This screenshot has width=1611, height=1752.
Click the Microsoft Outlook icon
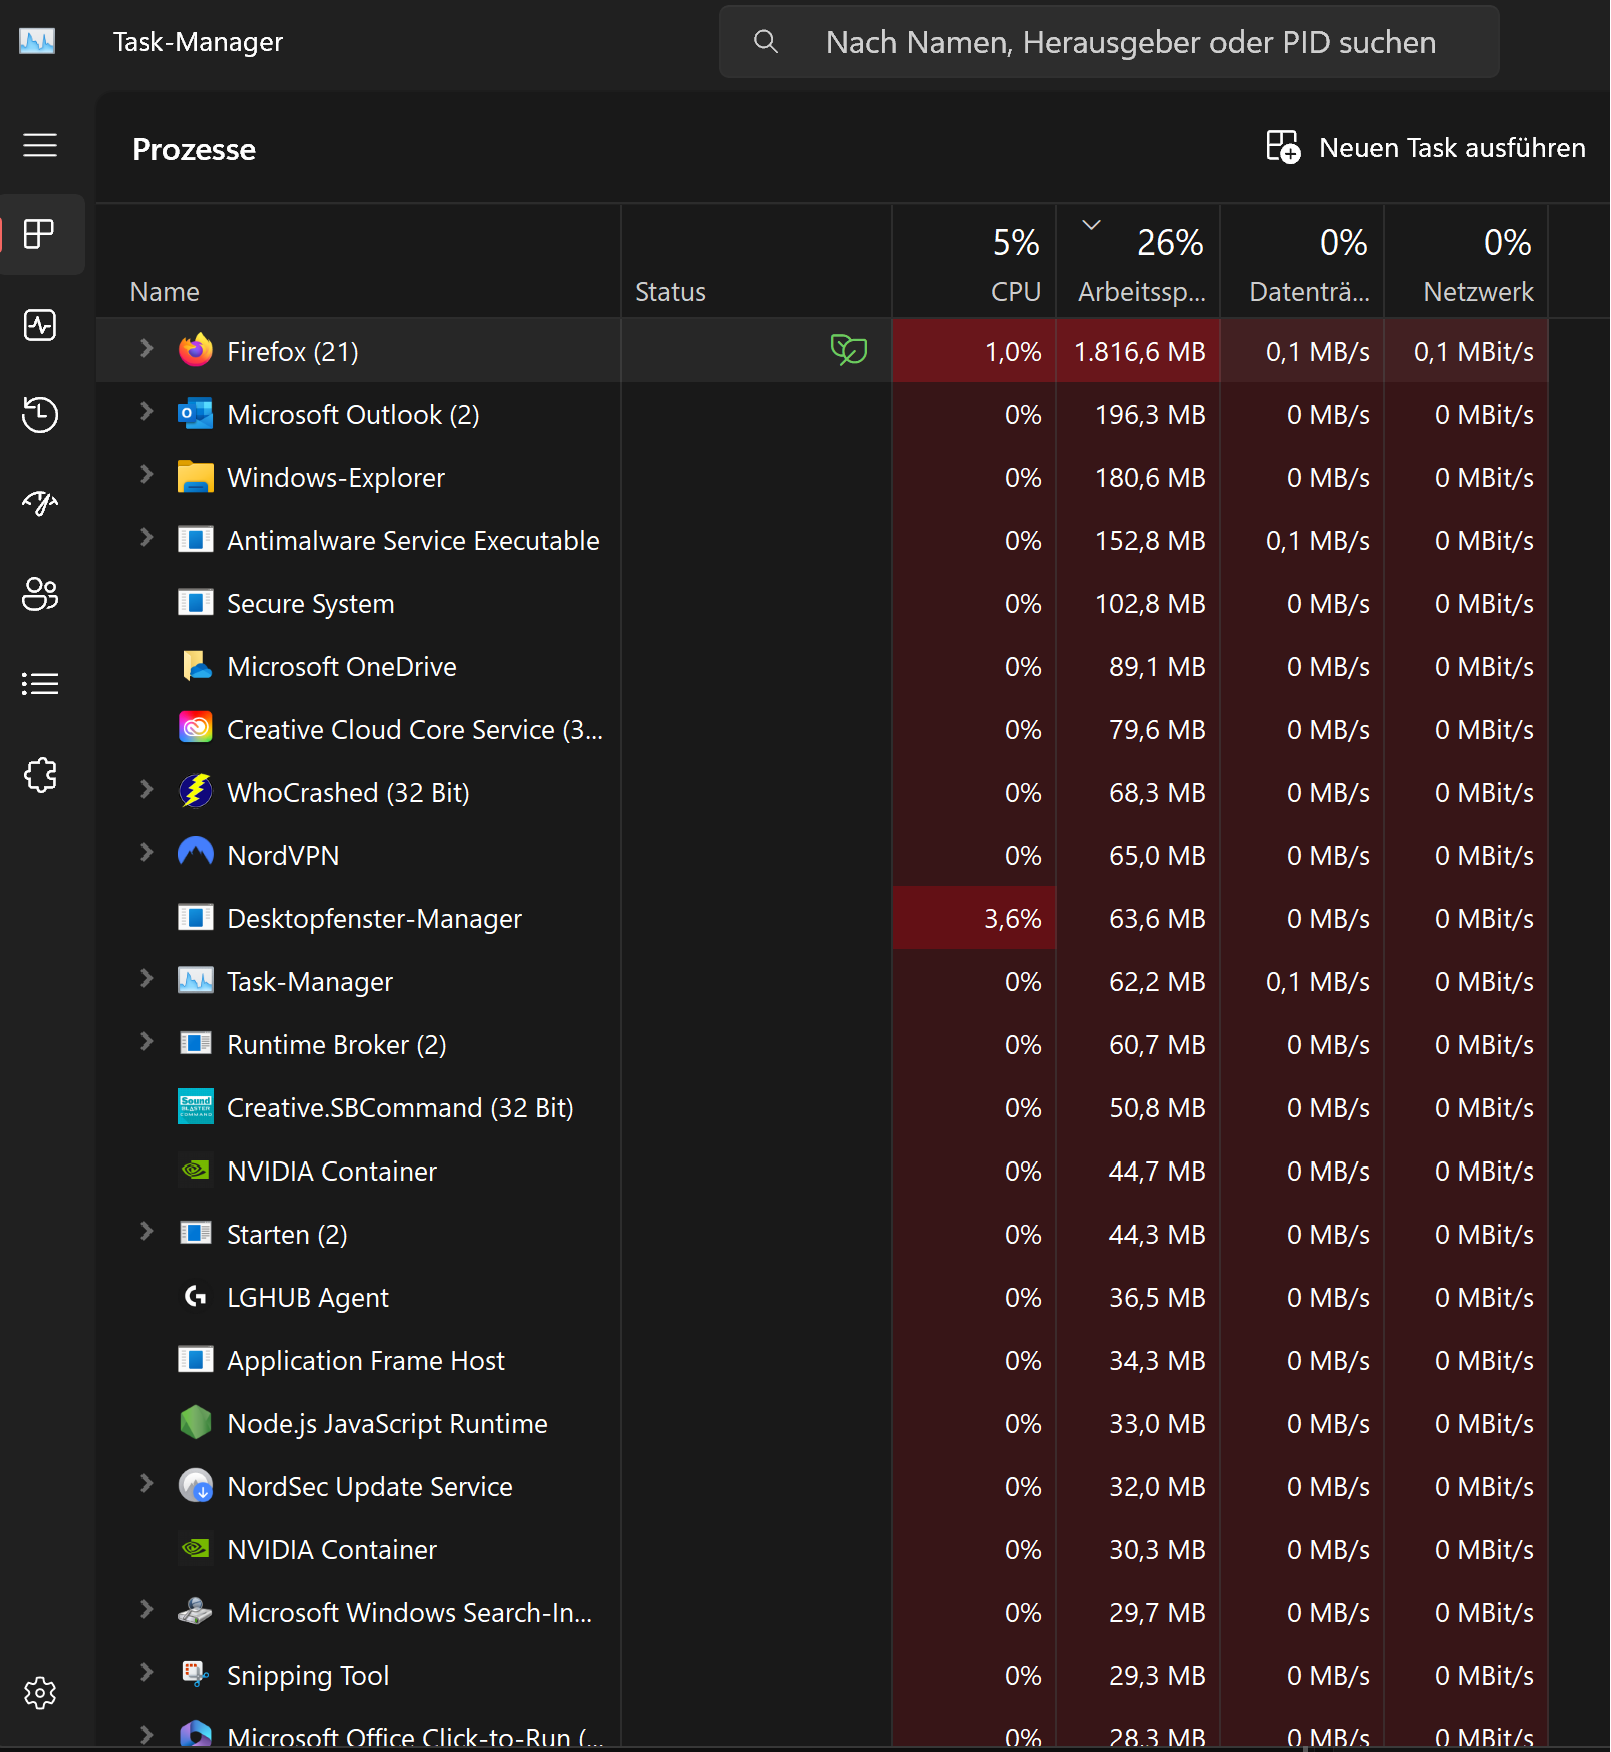pyautogui.click(x=196, y=413)
